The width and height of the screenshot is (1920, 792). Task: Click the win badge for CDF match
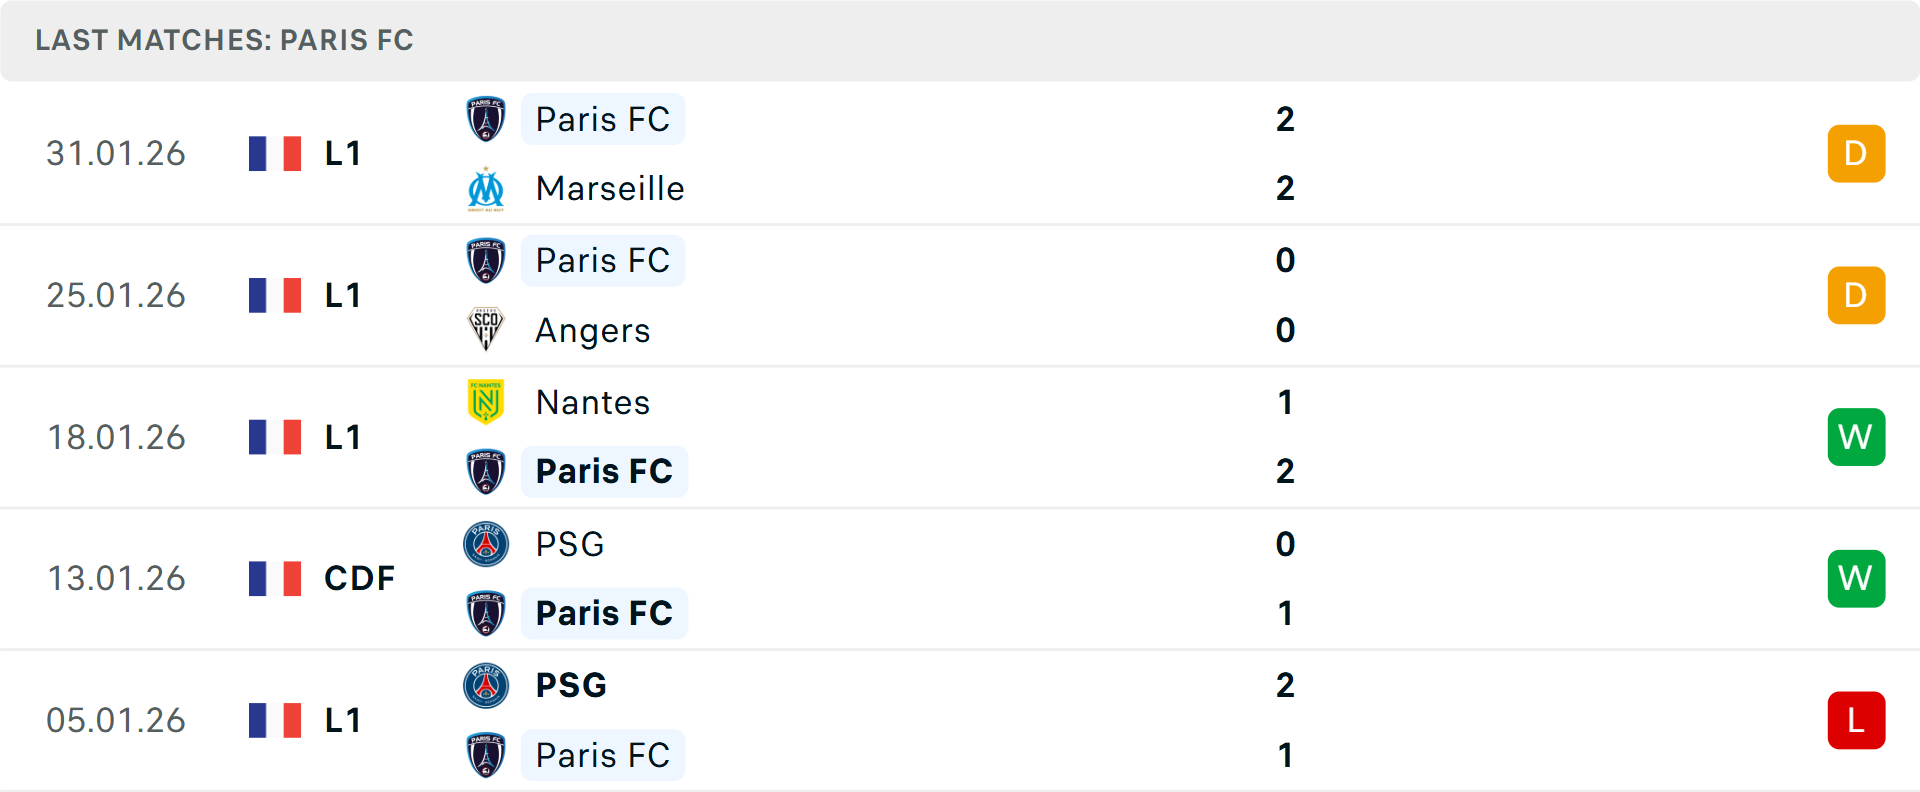point(1856,578)
